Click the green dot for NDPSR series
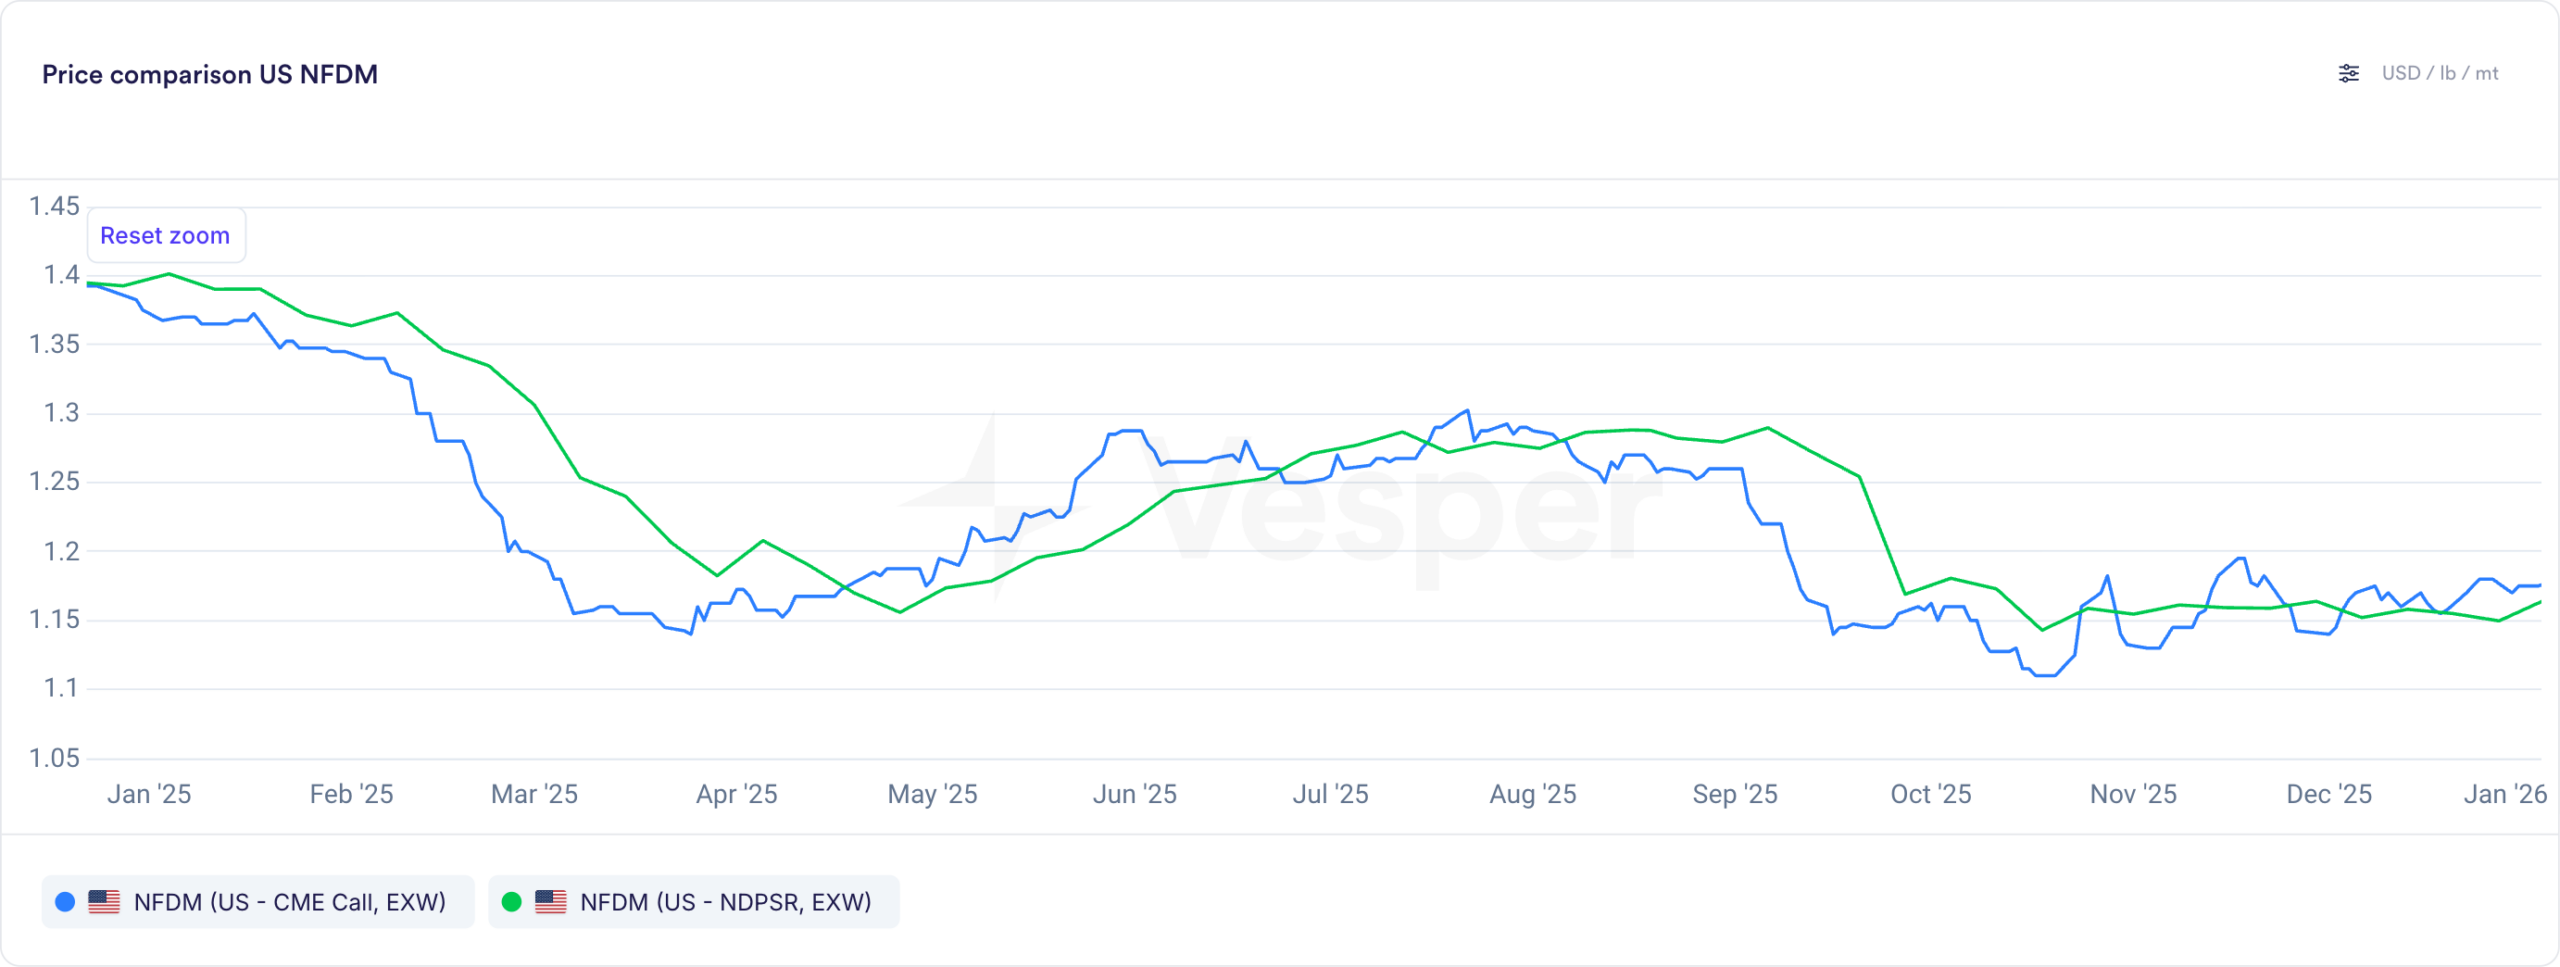The image size is (2560, 967). [x=511, y=902]
